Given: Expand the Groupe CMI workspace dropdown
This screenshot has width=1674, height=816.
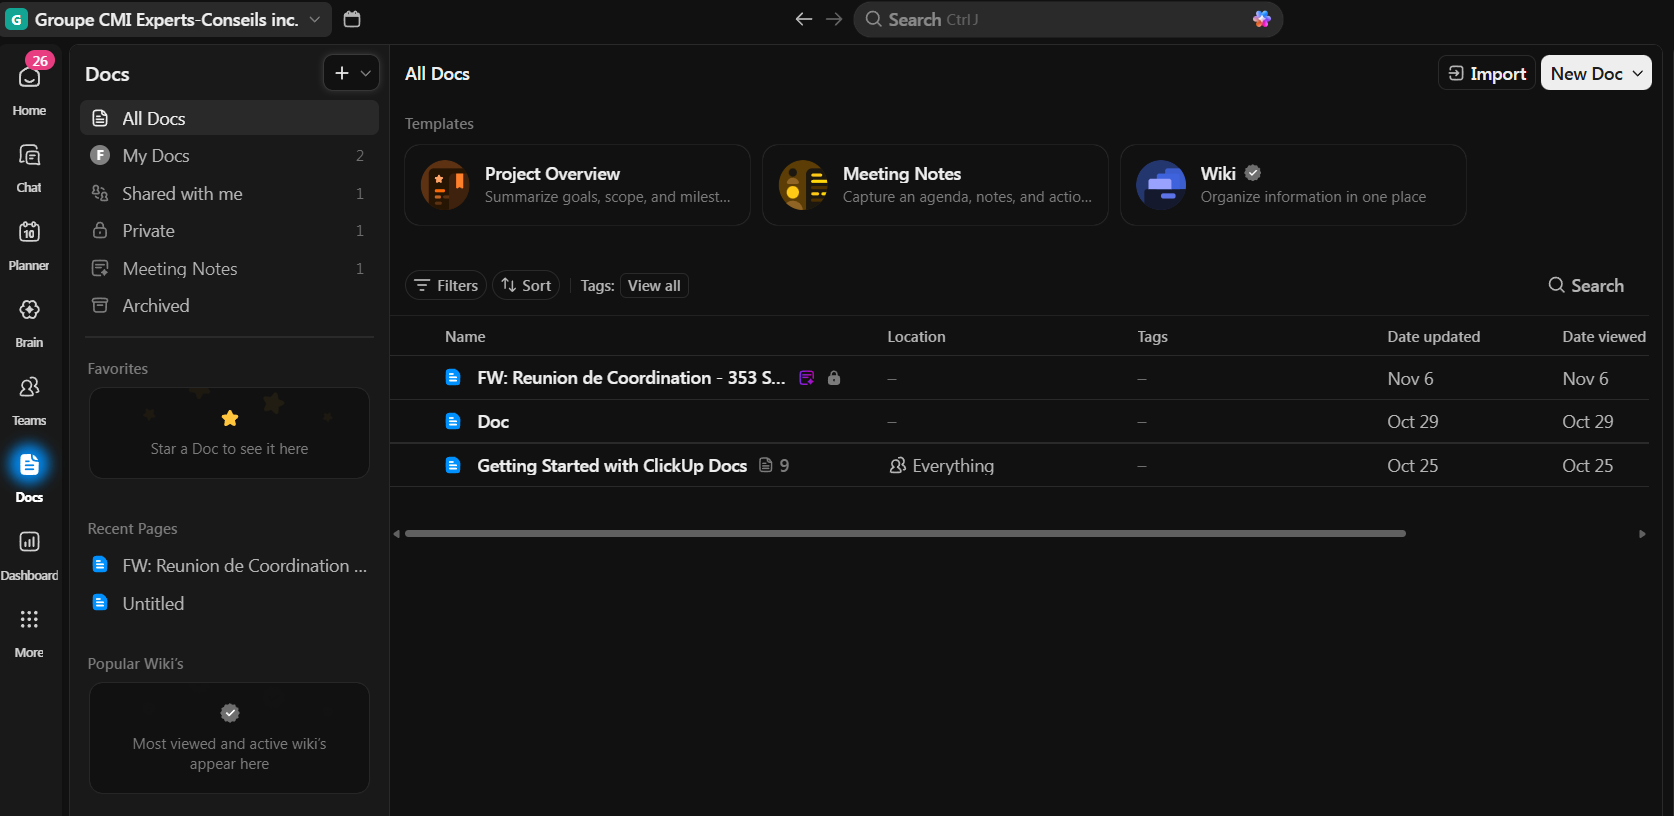Looking at the screenshot, I should (314, 19).
